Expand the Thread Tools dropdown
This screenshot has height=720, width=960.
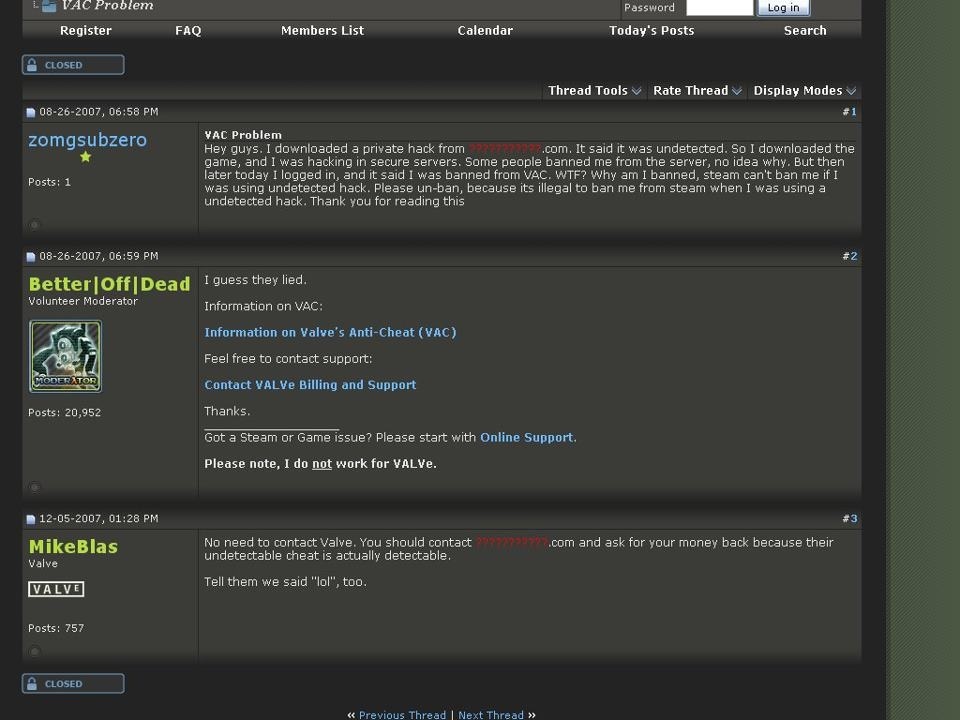coord(594,91)
